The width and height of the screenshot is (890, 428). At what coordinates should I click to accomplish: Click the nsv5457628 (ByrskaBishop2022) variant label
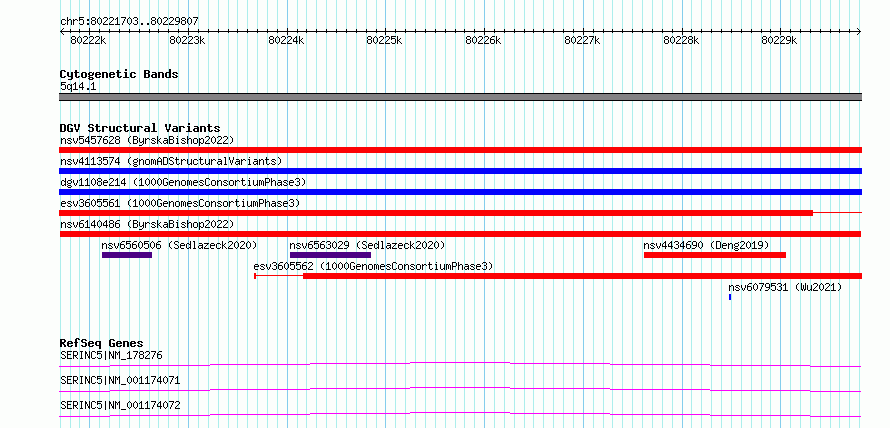click(147, 140)
